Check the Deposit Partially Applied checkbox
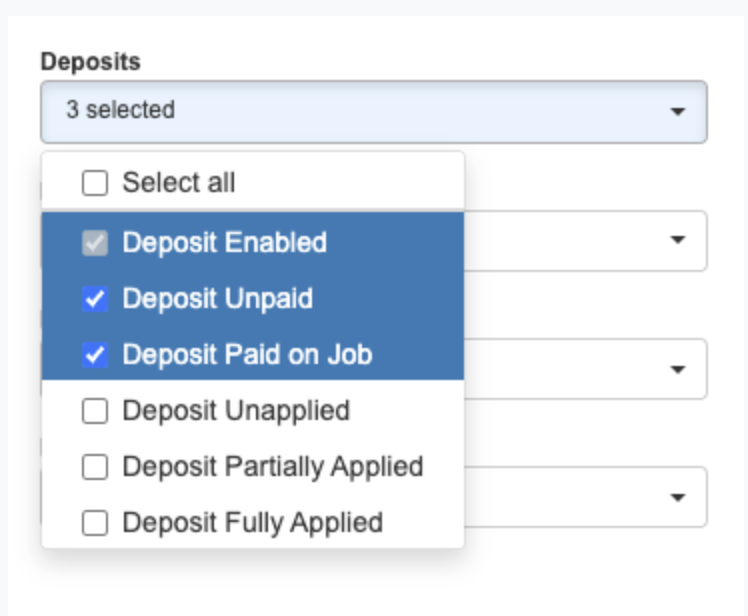The width and height of the screenshot is (748, 616). click(x=95, y=467)
